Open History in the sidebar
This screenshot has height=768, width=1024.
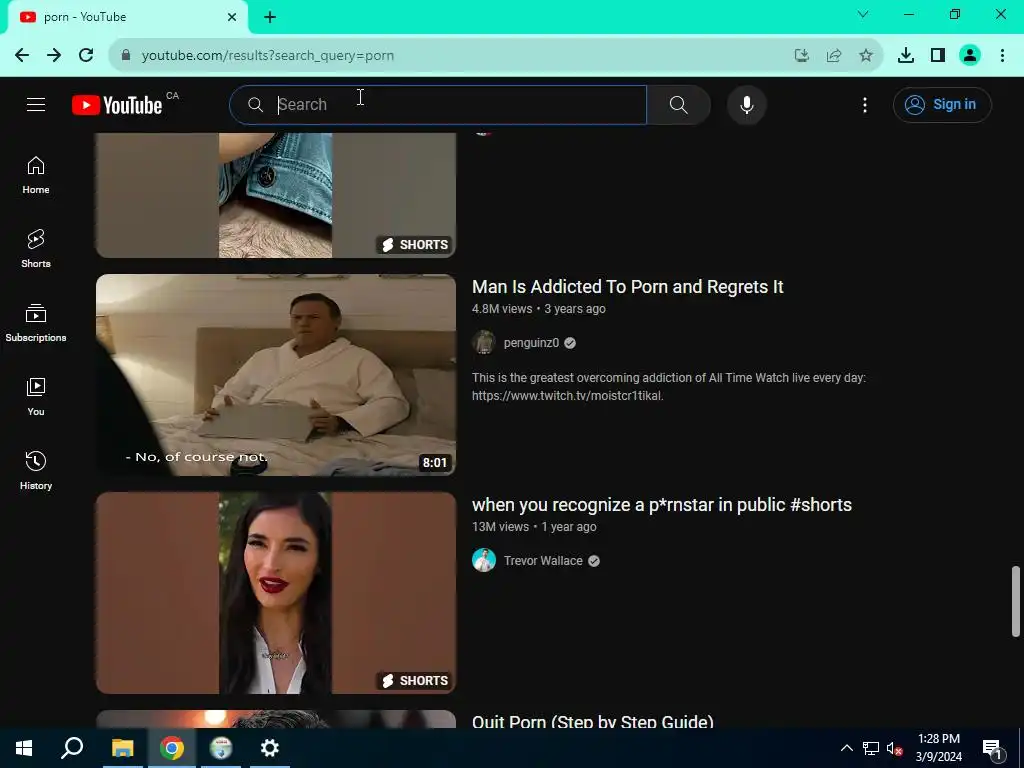point(36,470)
